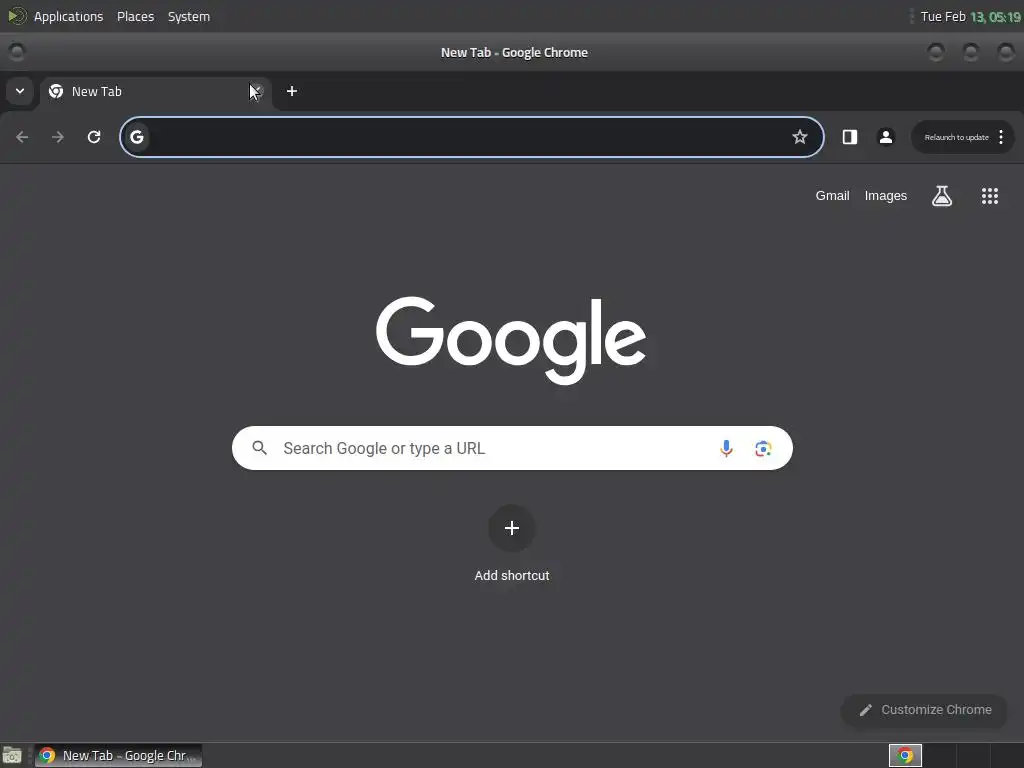
Task: Click the magnifier icon in search box
Action: [259, 448]
